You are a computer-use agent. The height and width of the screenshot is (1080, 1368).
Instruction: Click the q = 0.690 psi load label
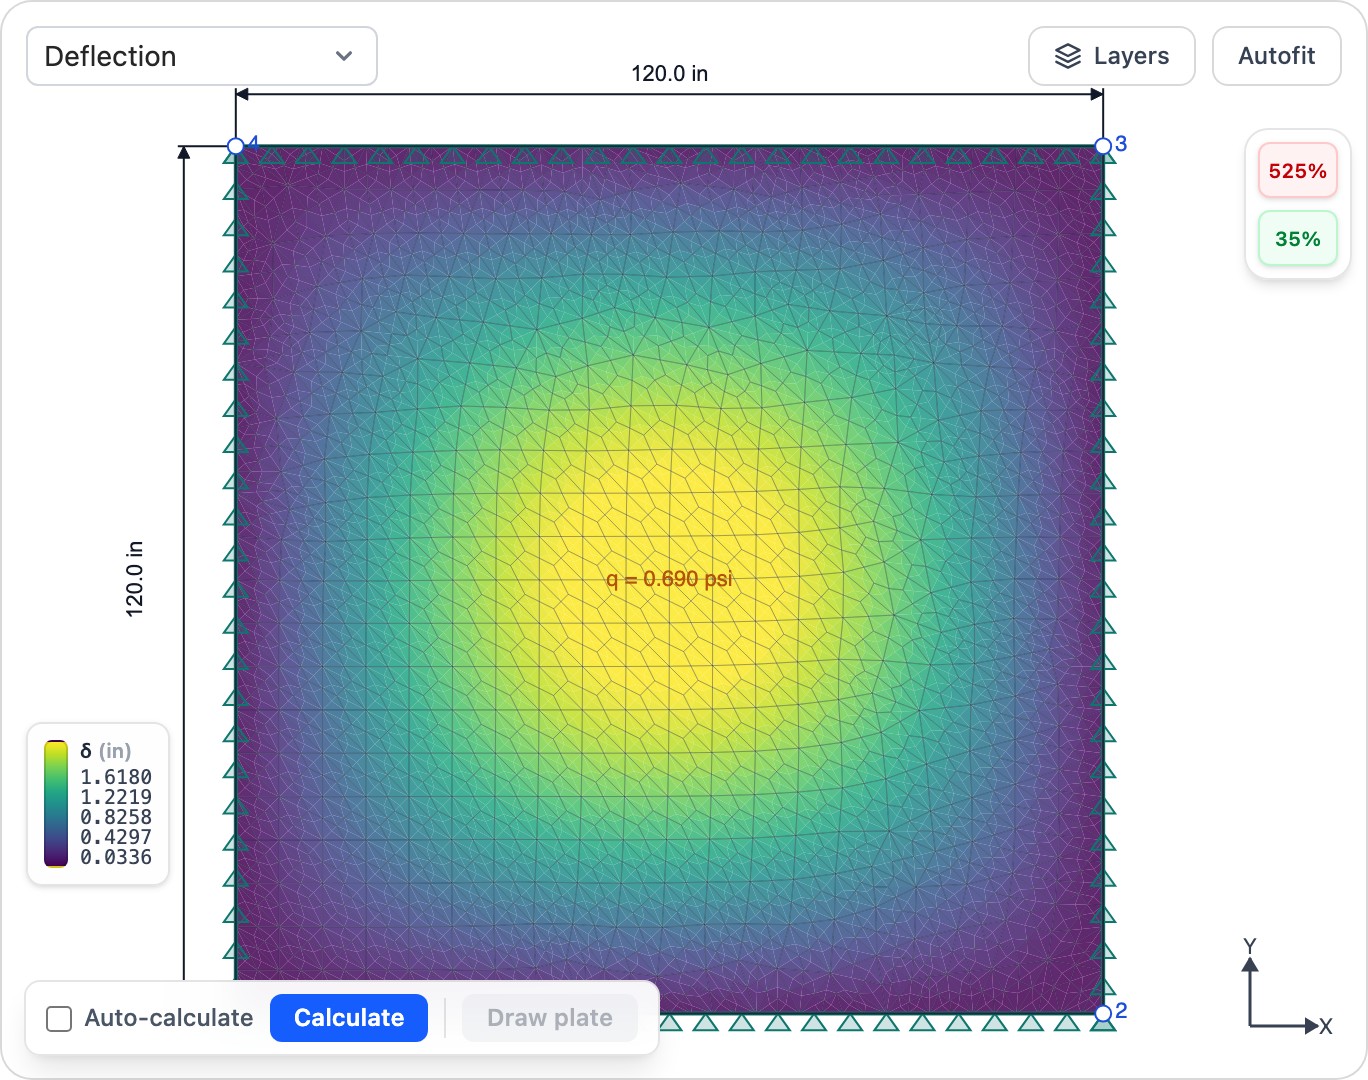[669, 579]
